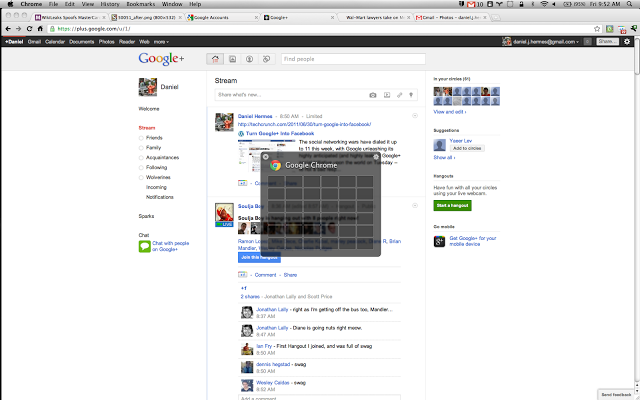Viewport: 640px width, 400px height.
Task: Open Notifications in the sidebar
Action: click(160, 197)
